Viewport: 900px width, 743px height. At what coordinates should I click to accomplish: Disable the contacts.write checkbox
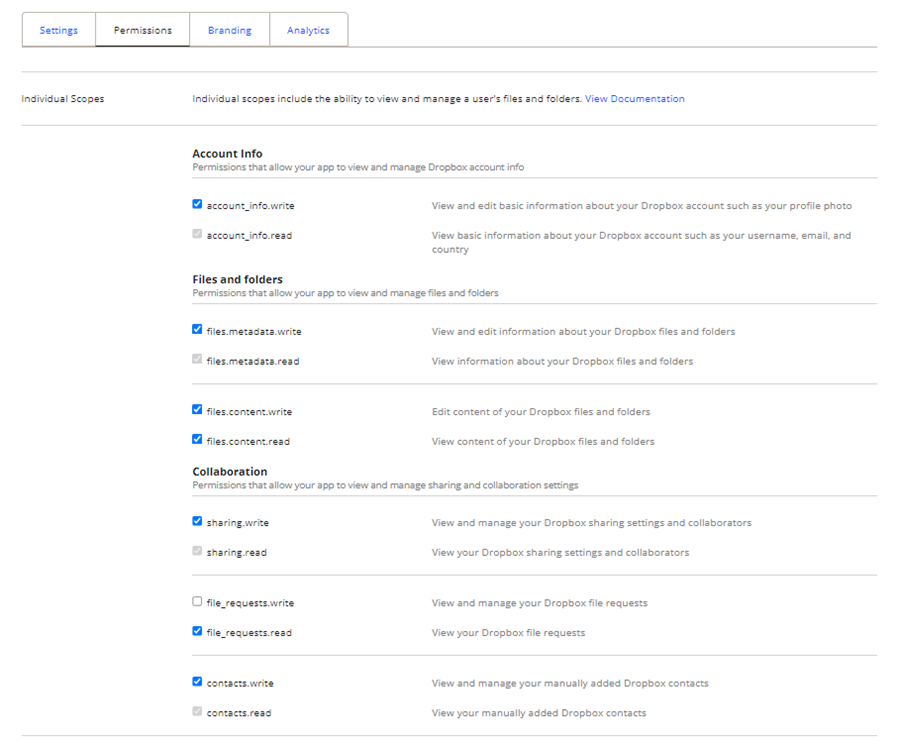click(197, 682)
